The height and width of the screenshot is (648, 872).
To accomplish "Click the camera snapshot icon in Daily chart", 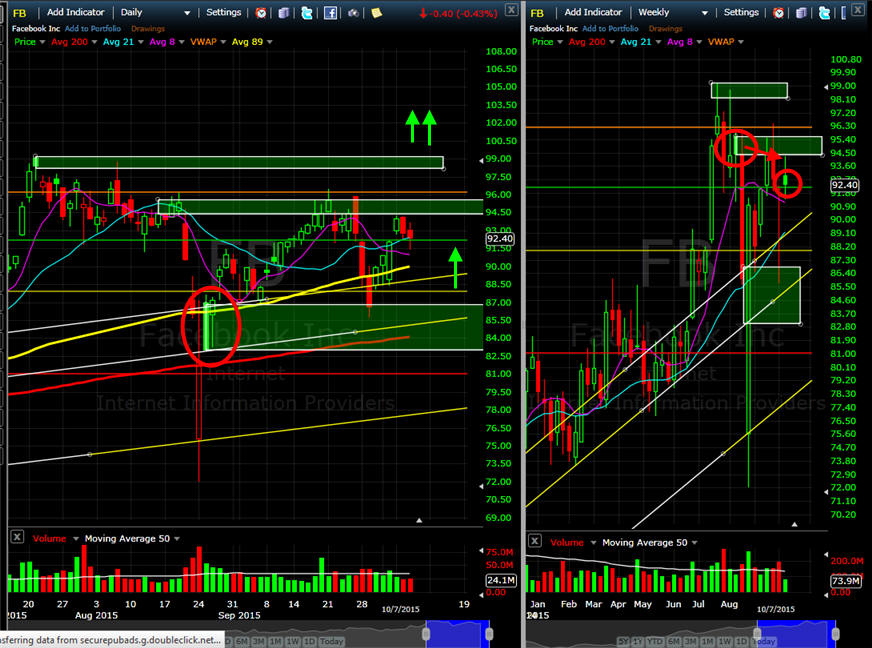I will [353, 13].
